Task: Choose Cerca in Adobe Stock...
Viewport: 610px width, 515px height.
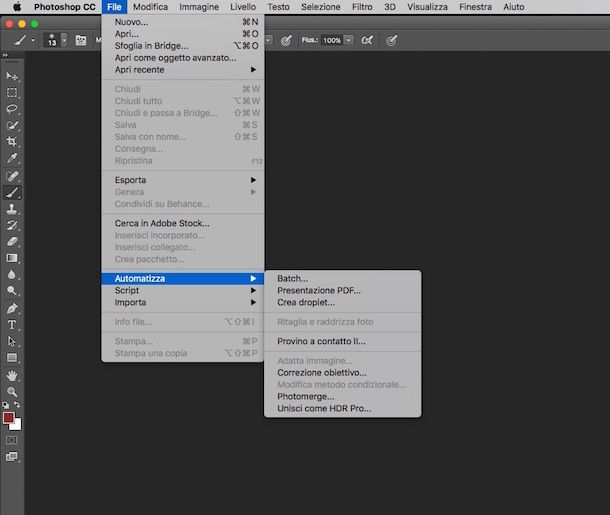Action: 183,223
